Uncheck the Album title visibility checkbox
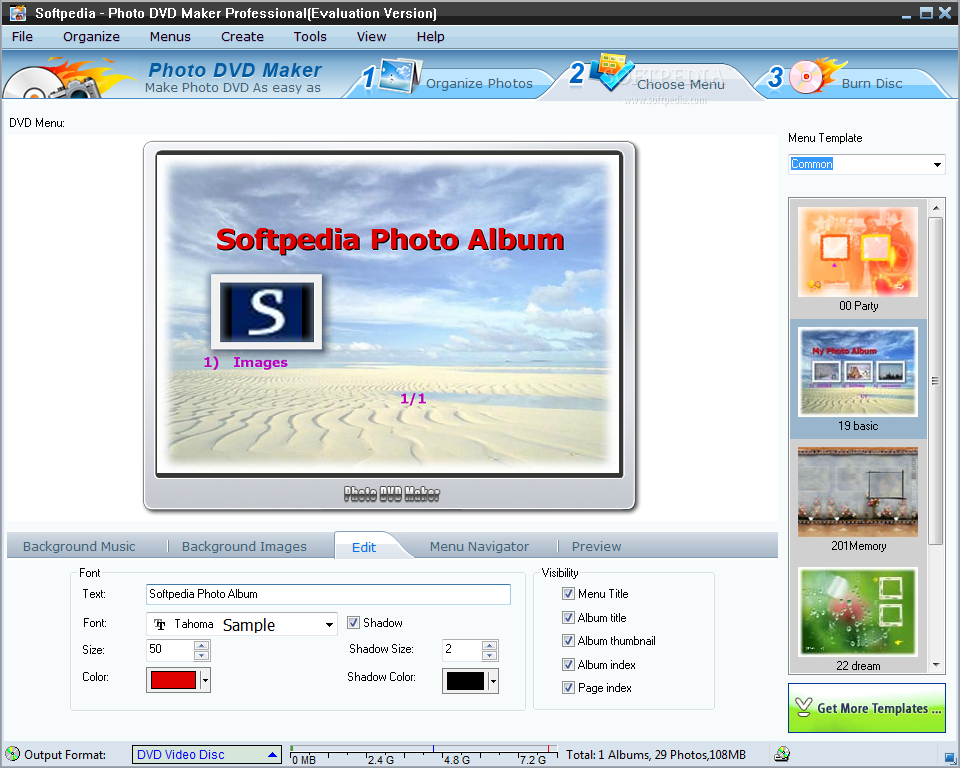This screenshot has height=768, width=960. pyautogui.click(x=568, y=617)
